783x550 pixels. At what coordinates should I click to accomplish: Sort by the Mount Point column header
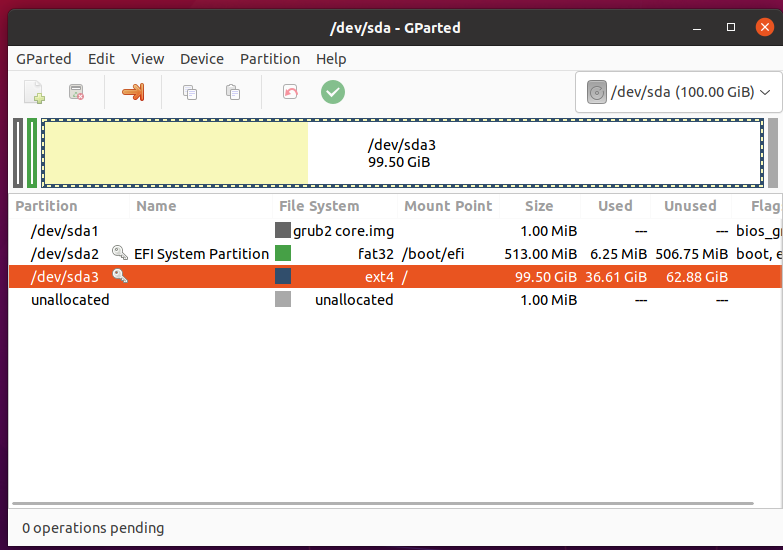pyautogui.click(x=448, y=206)
